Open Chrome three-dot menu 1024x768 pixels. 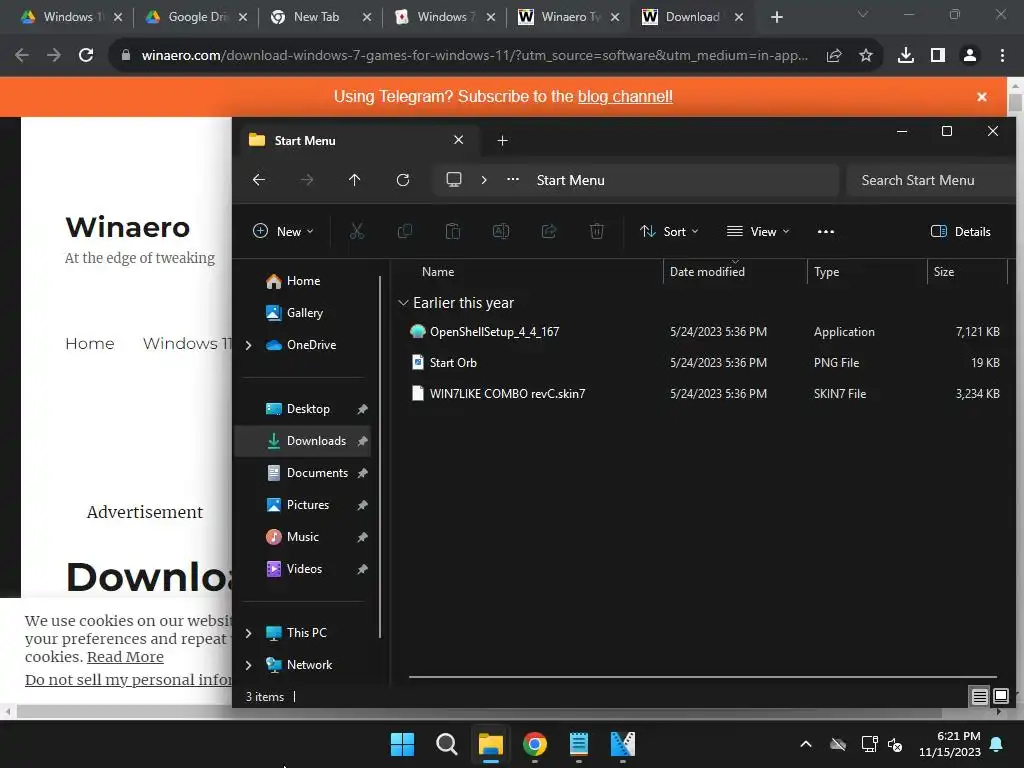pyautogui.click(x=1002, y=56)
